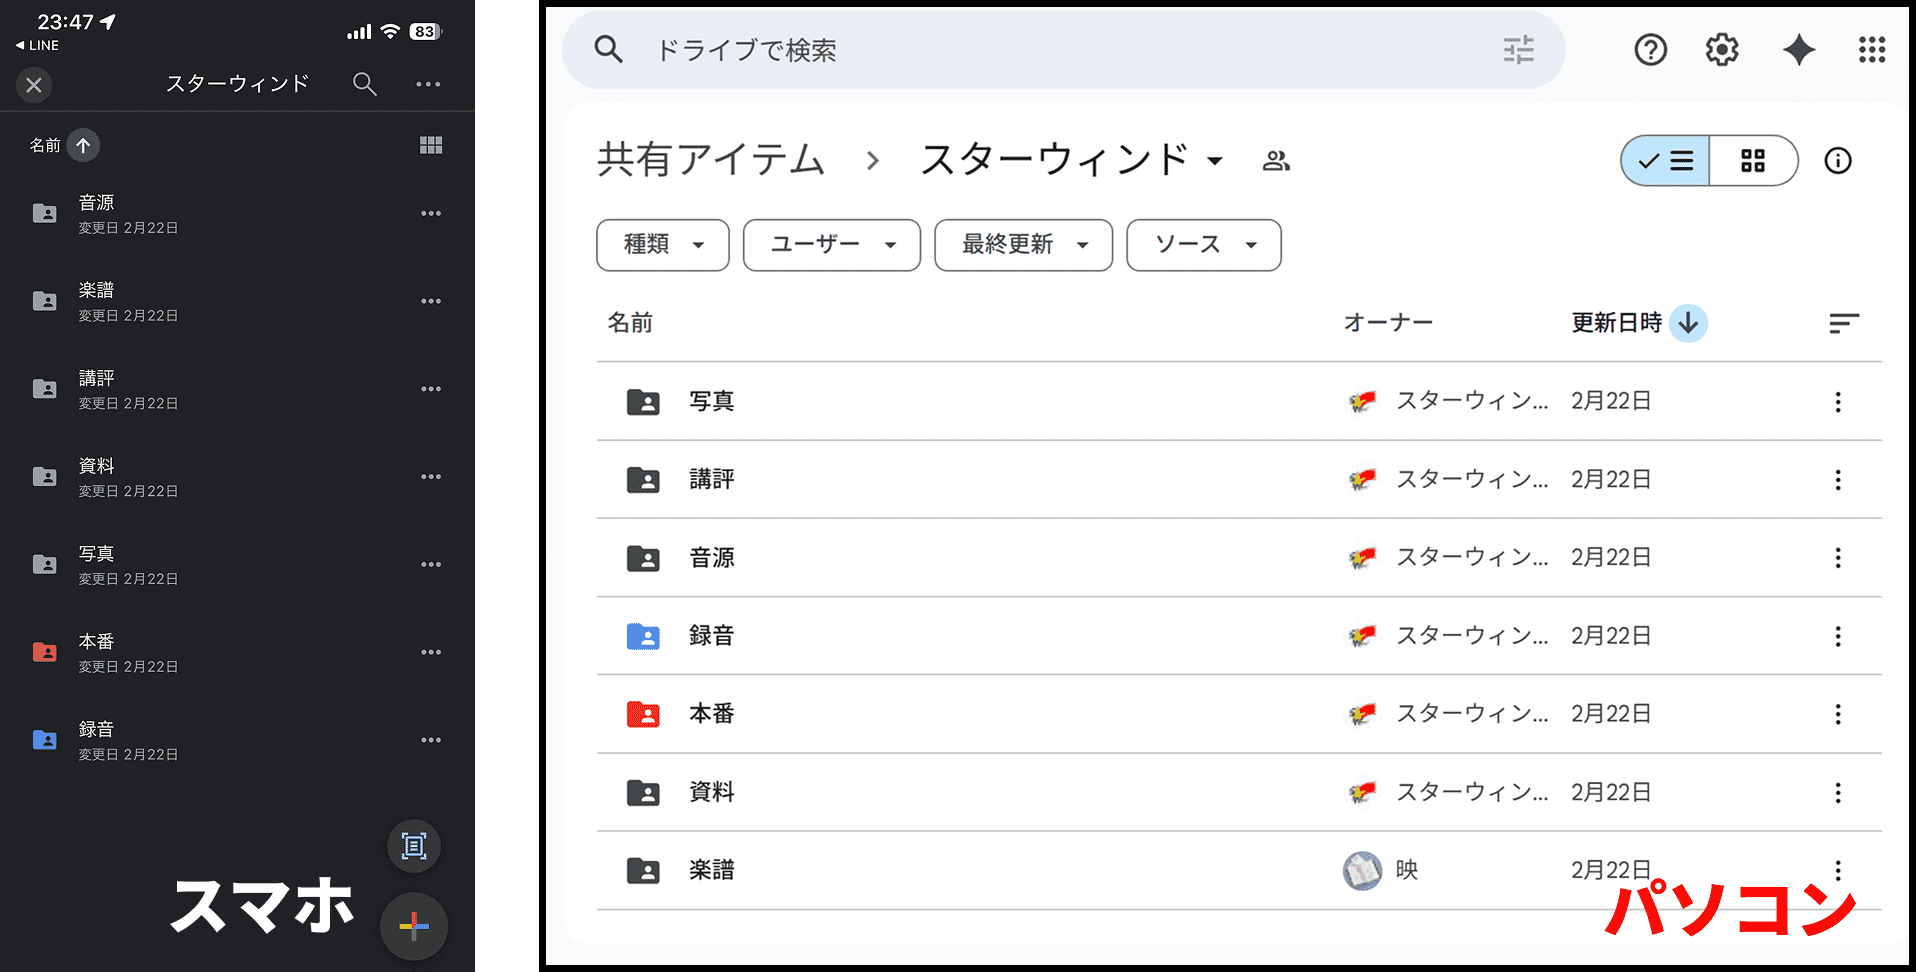Click the shared people icon beside folder title
This screenshot has height=972, width=1916.
pos(1276,161)
